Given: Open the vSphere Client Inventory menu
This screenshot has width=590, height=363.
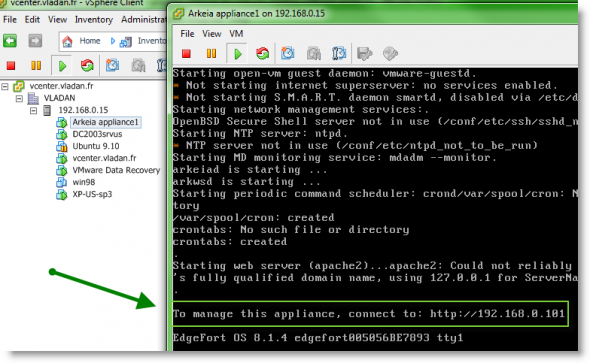Looking at the screenshot, I should [x=94, y=20].
